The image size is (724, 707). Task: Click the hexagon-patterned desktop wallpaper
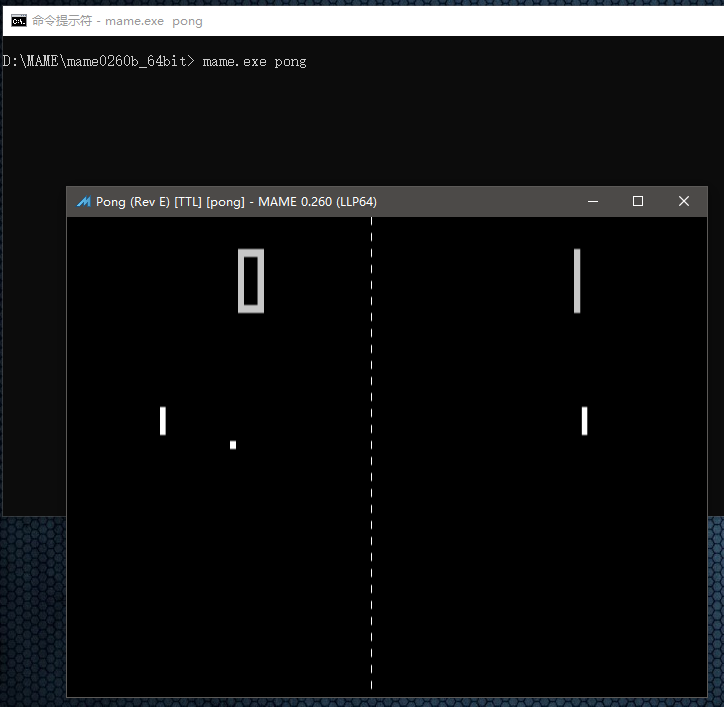(33, 610)
